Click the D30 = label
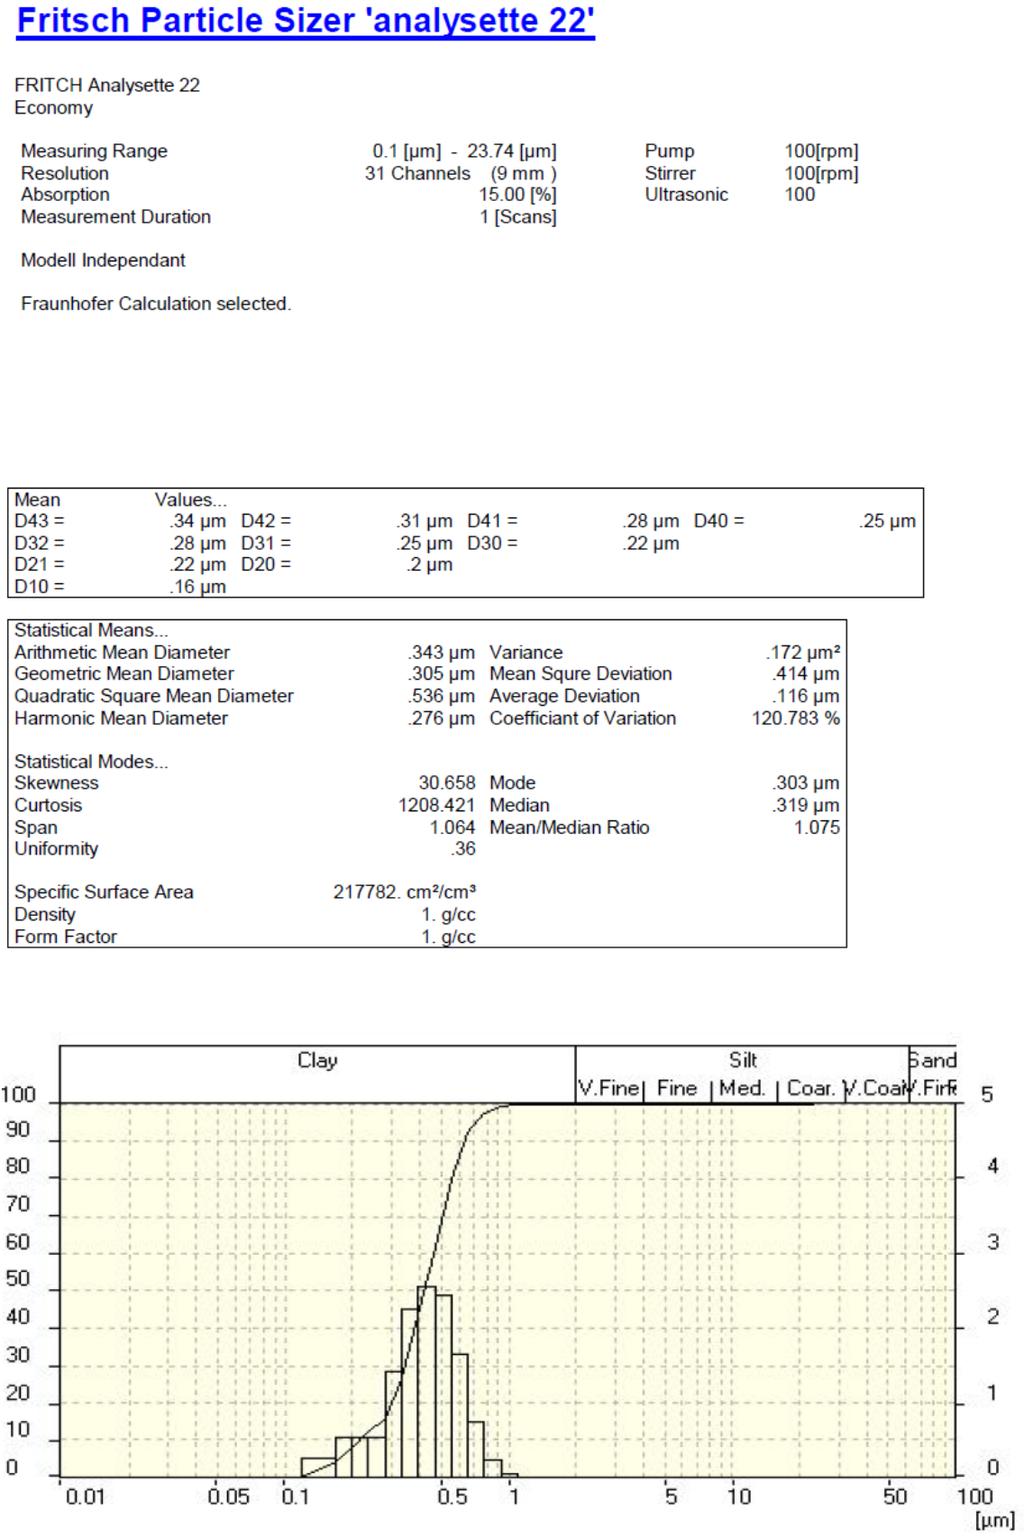The image size is (1024, 1537). pyautogui.click(x=492, y=543)
